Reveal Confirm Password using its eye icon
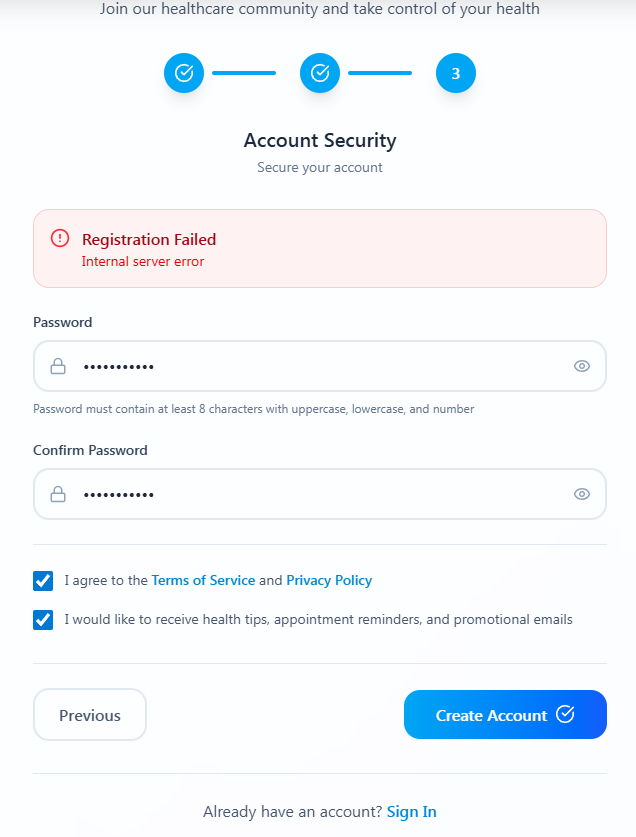This screenshot has width=636, height=837. click(582, 494)
